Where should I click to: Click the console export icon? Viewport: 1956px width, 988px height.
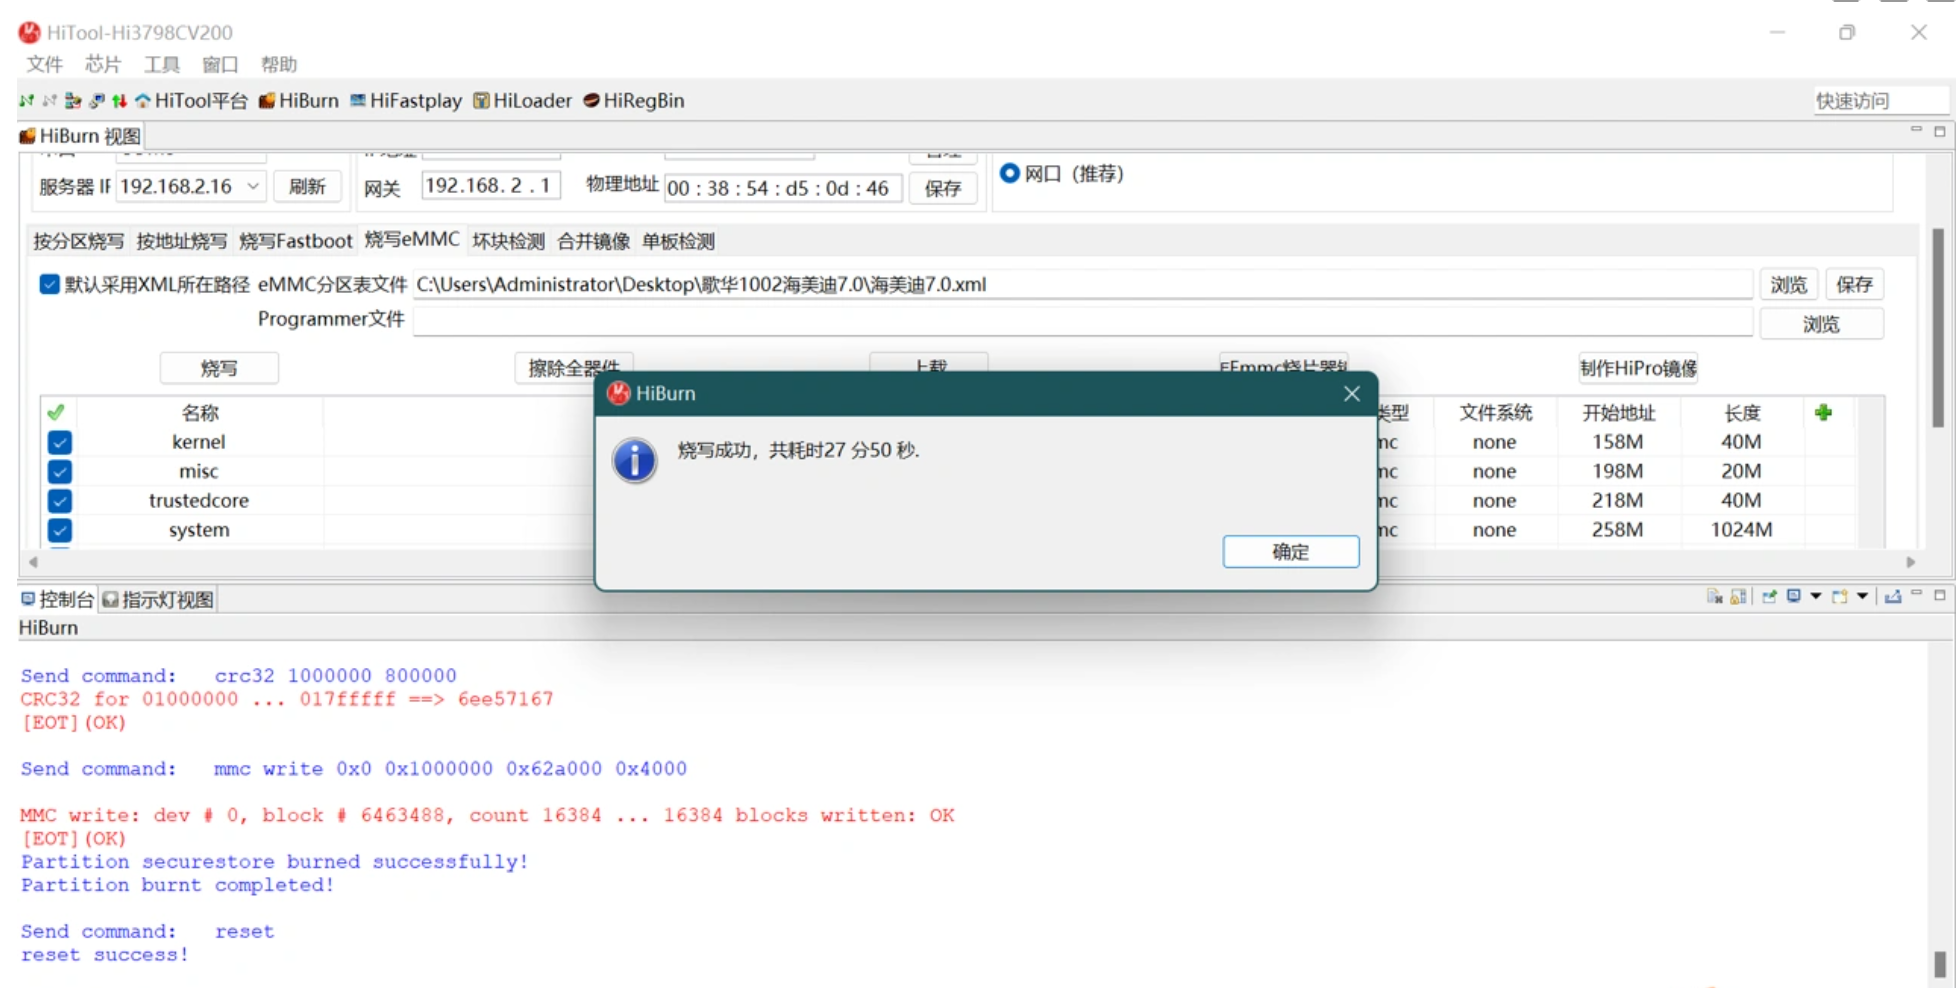1892,597
